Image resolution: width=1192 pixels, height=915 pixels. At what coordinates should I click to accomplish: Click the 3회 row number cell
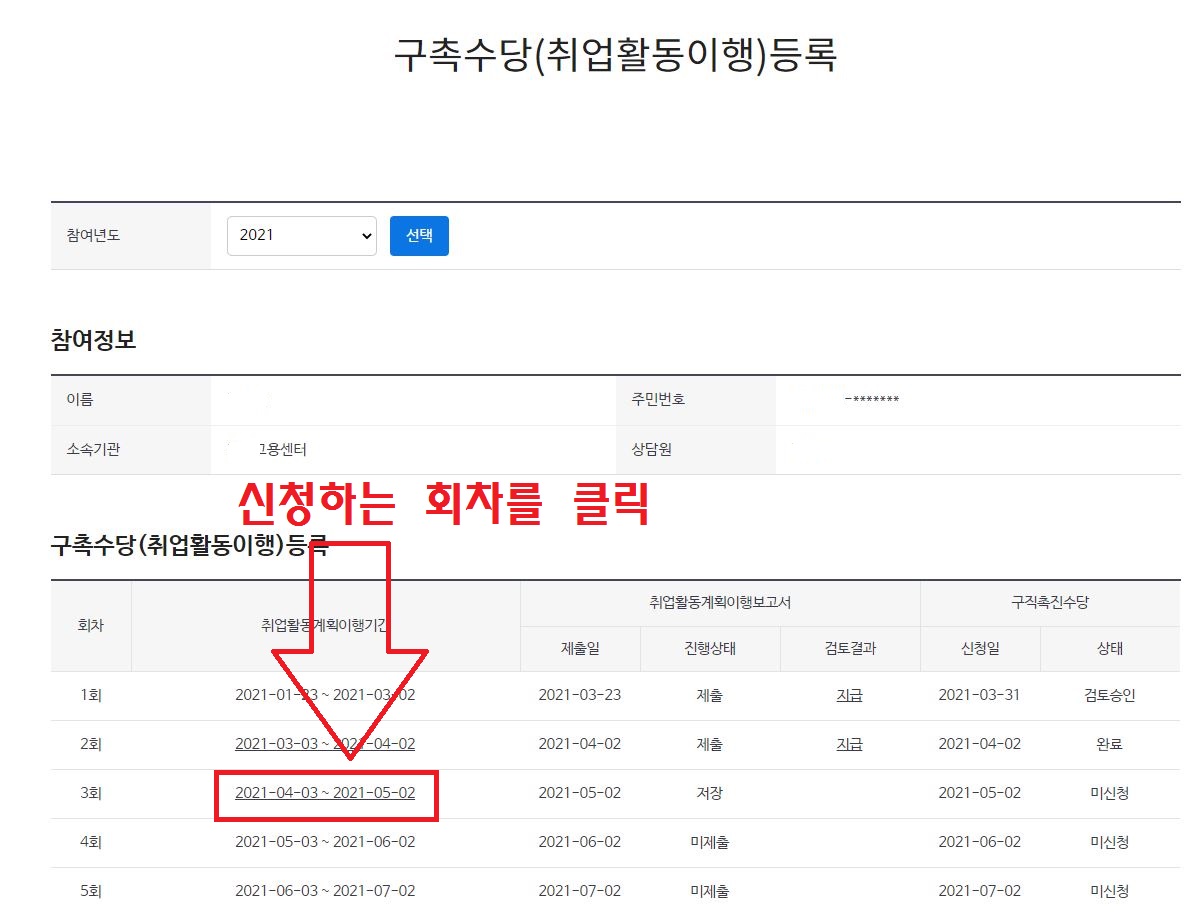tap(90, 793)
